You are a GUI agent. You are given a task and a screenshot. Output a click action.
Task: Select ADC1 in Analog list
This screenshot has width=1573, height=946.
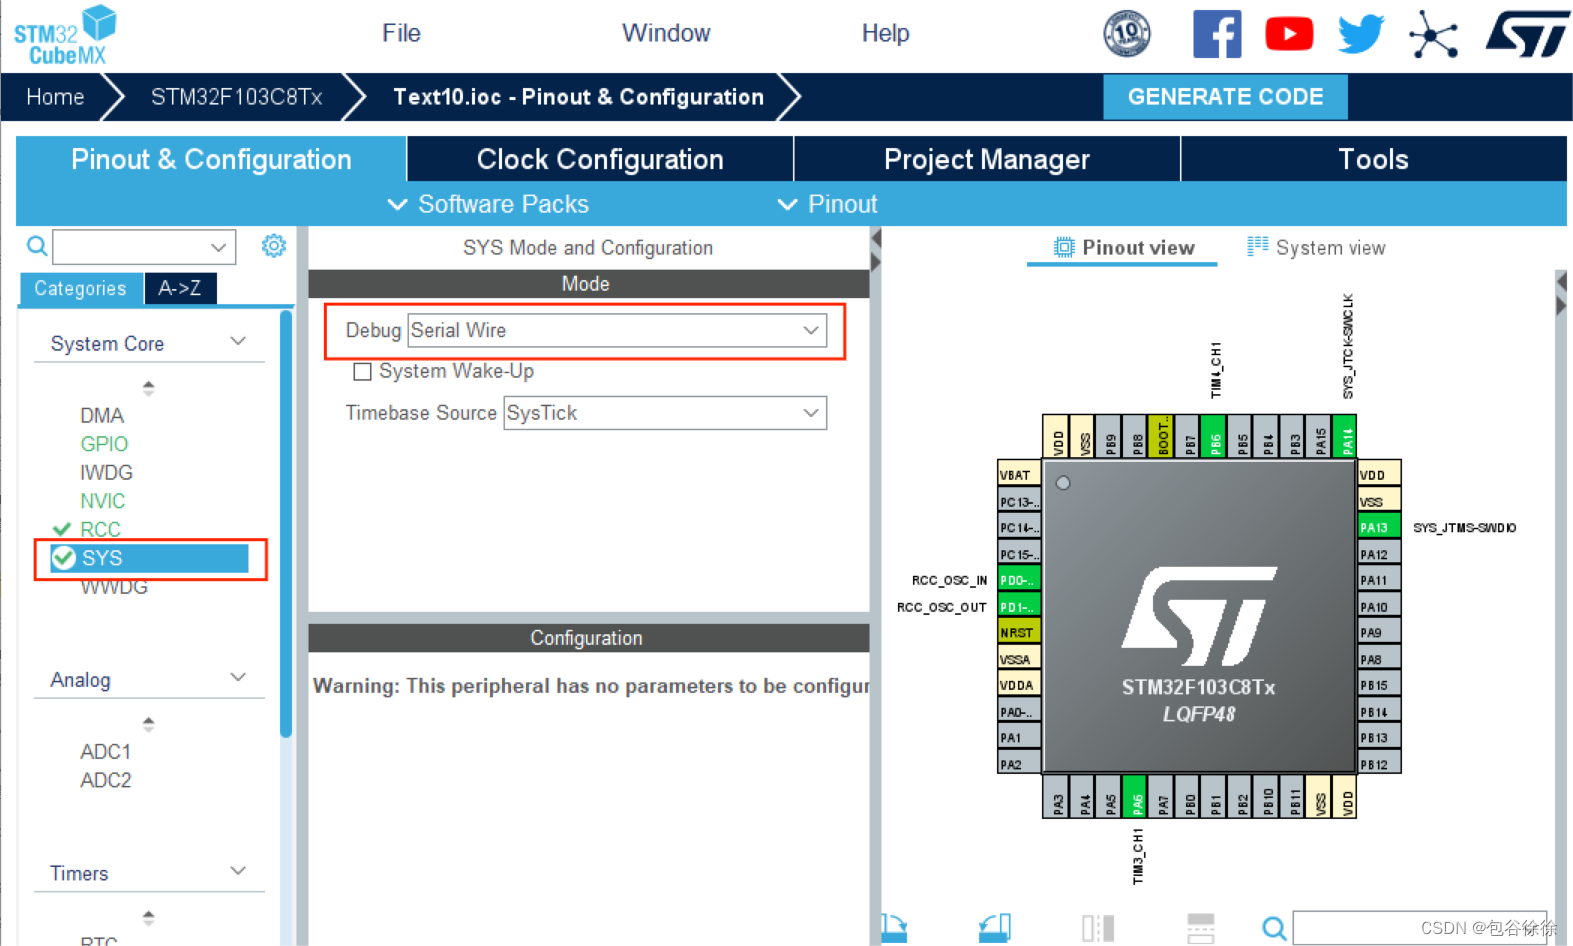(x=105, y=751)
